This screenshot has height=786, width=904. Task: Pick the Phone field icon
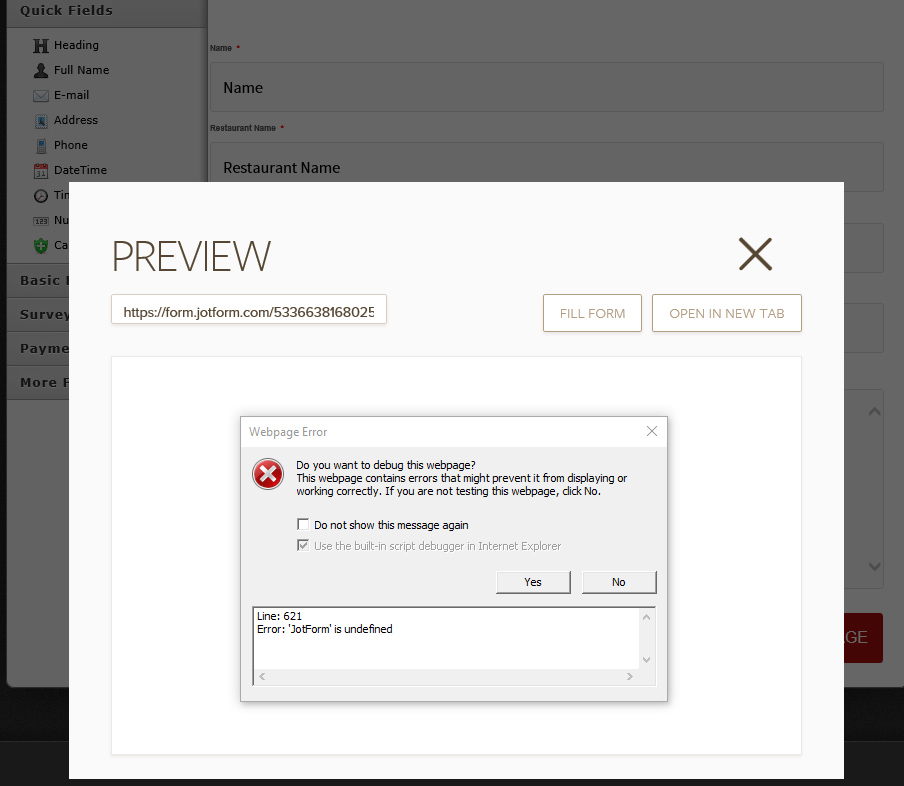pos(40,146)
